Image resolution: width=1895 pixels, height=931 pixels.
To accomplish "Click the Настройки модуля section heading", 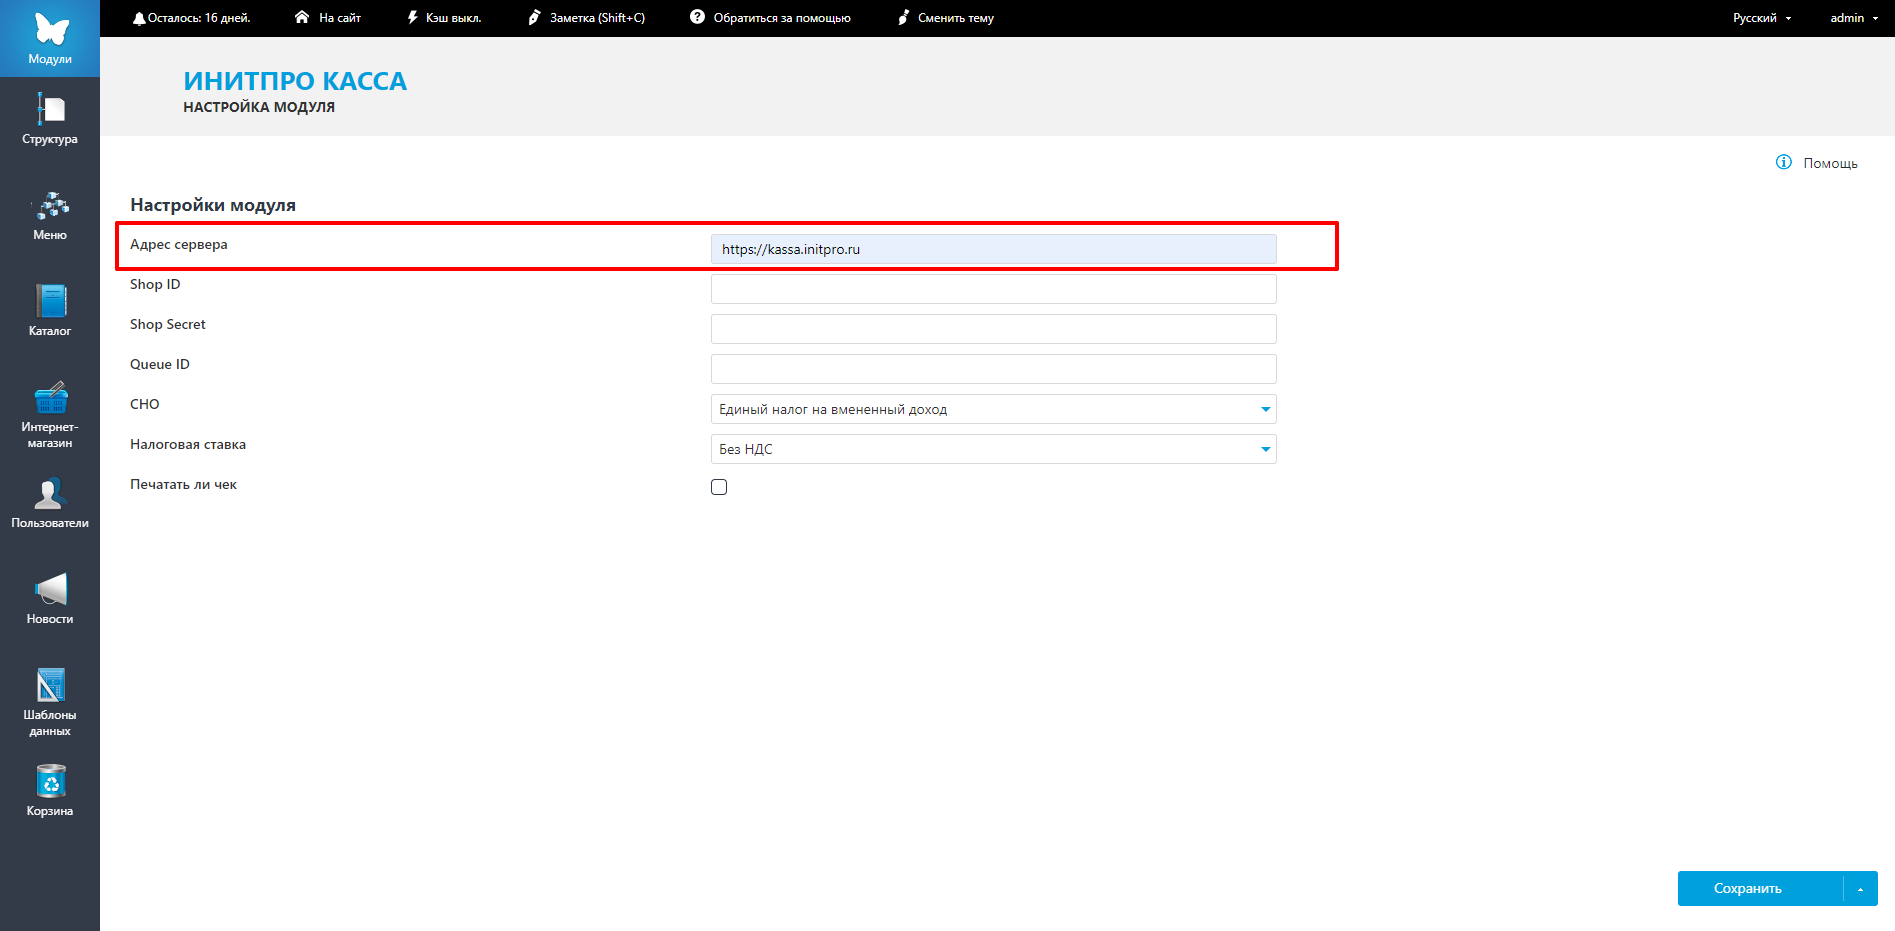I will 213,205.
